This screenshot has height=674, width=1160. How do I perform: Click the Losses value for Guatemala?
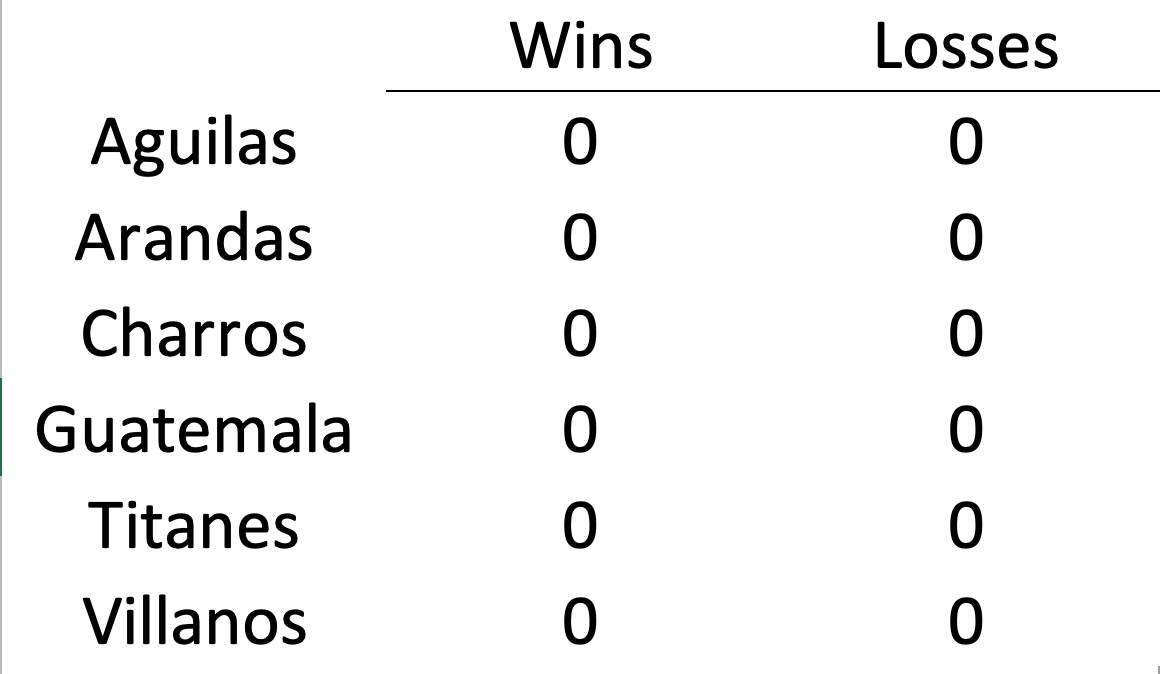pyautogui.click(x=966, y=430)
